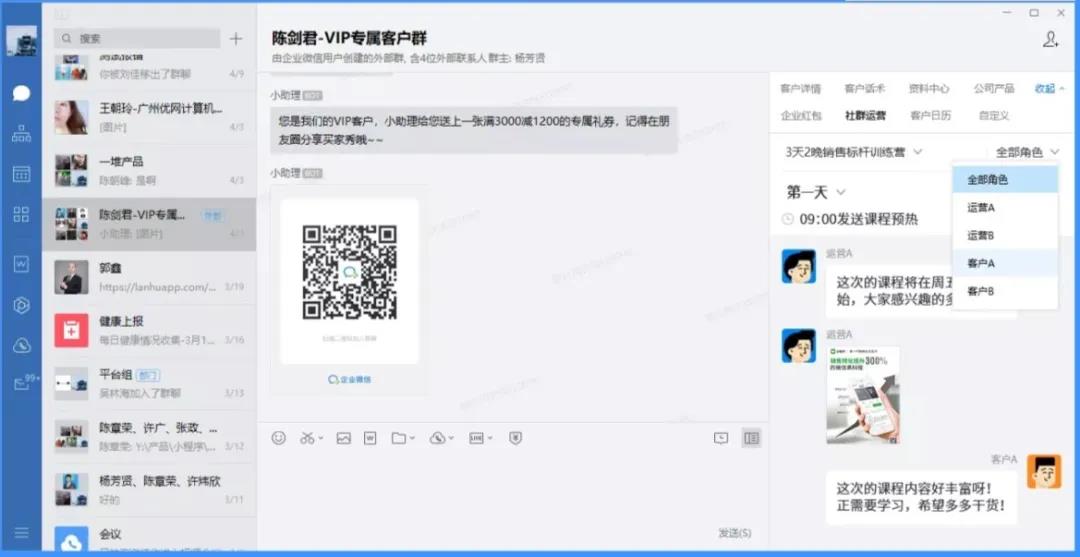
Task: Expand the 全部角色 role dropdown
Action: click(x=1027, y=152)
